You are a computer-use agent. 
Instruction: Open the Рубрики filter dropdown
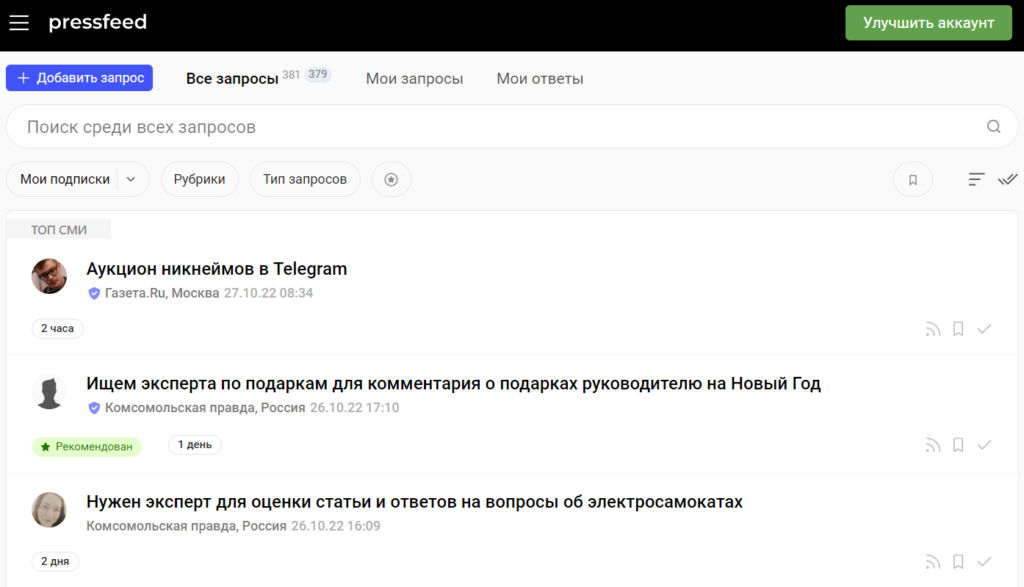[x=199, y=180]
